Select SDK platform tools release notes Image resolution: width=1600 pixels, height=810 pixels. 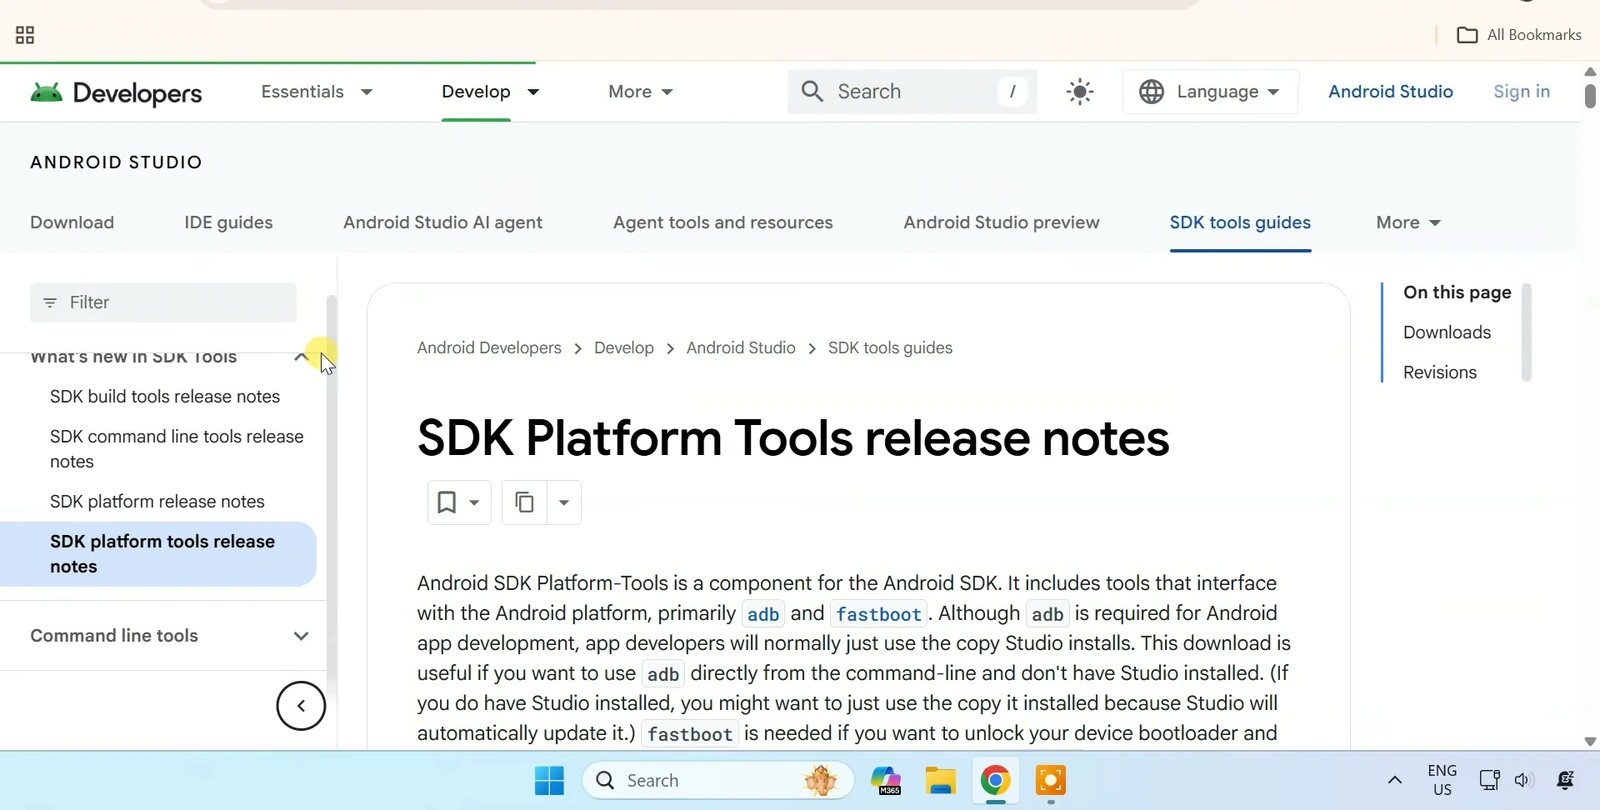click(x=158, y=554)
